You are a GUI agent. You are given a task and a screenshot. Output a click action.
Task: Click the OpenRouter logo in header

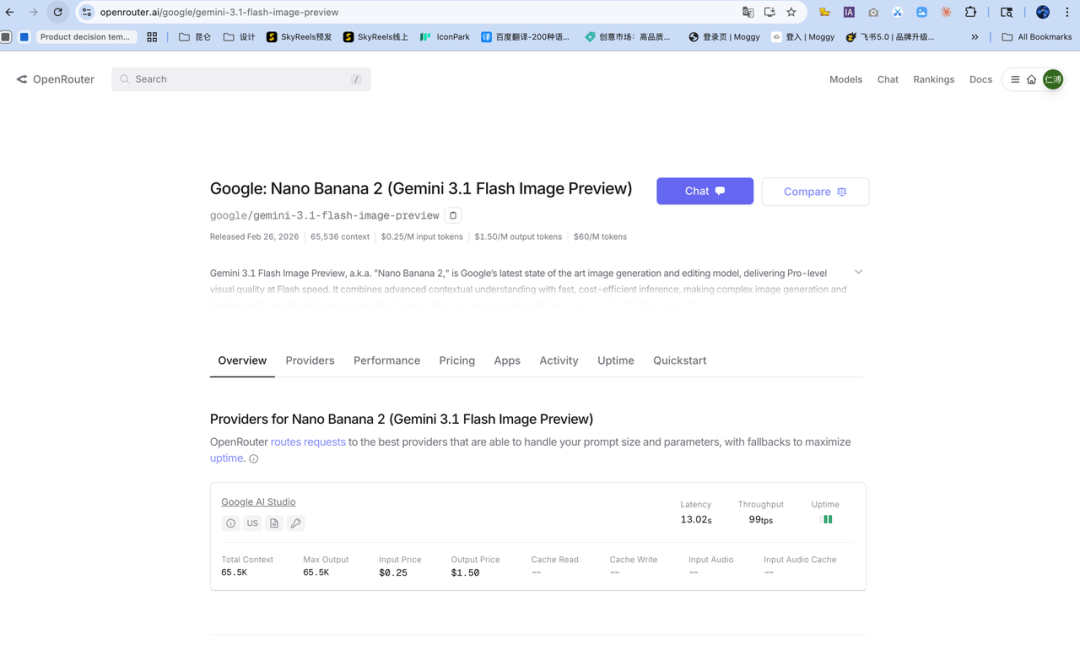(56, 79)
